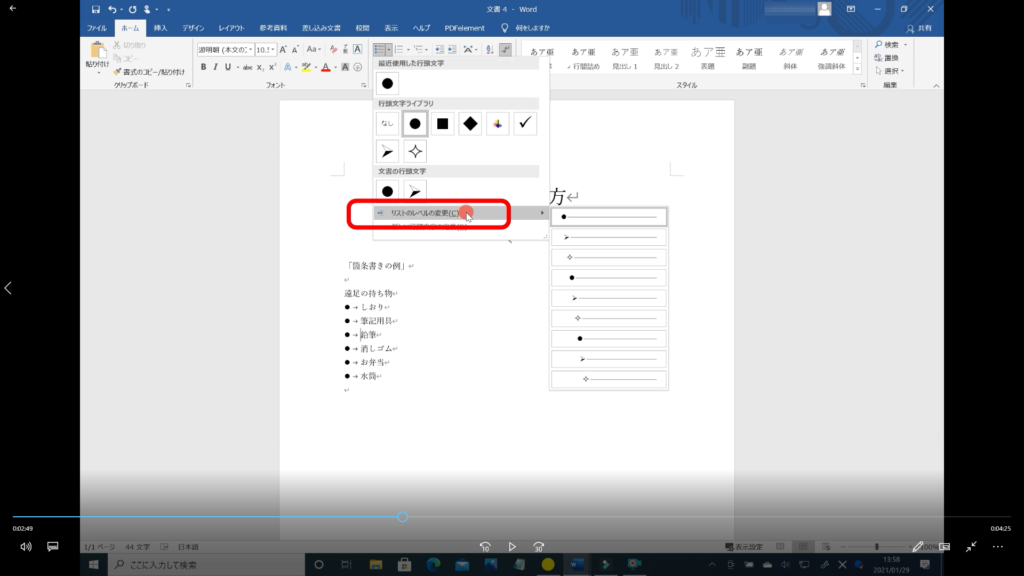The width and height of the screenshot is (1024, 576).
Task: Open the font size dropdown
Action: click(277, 49)
